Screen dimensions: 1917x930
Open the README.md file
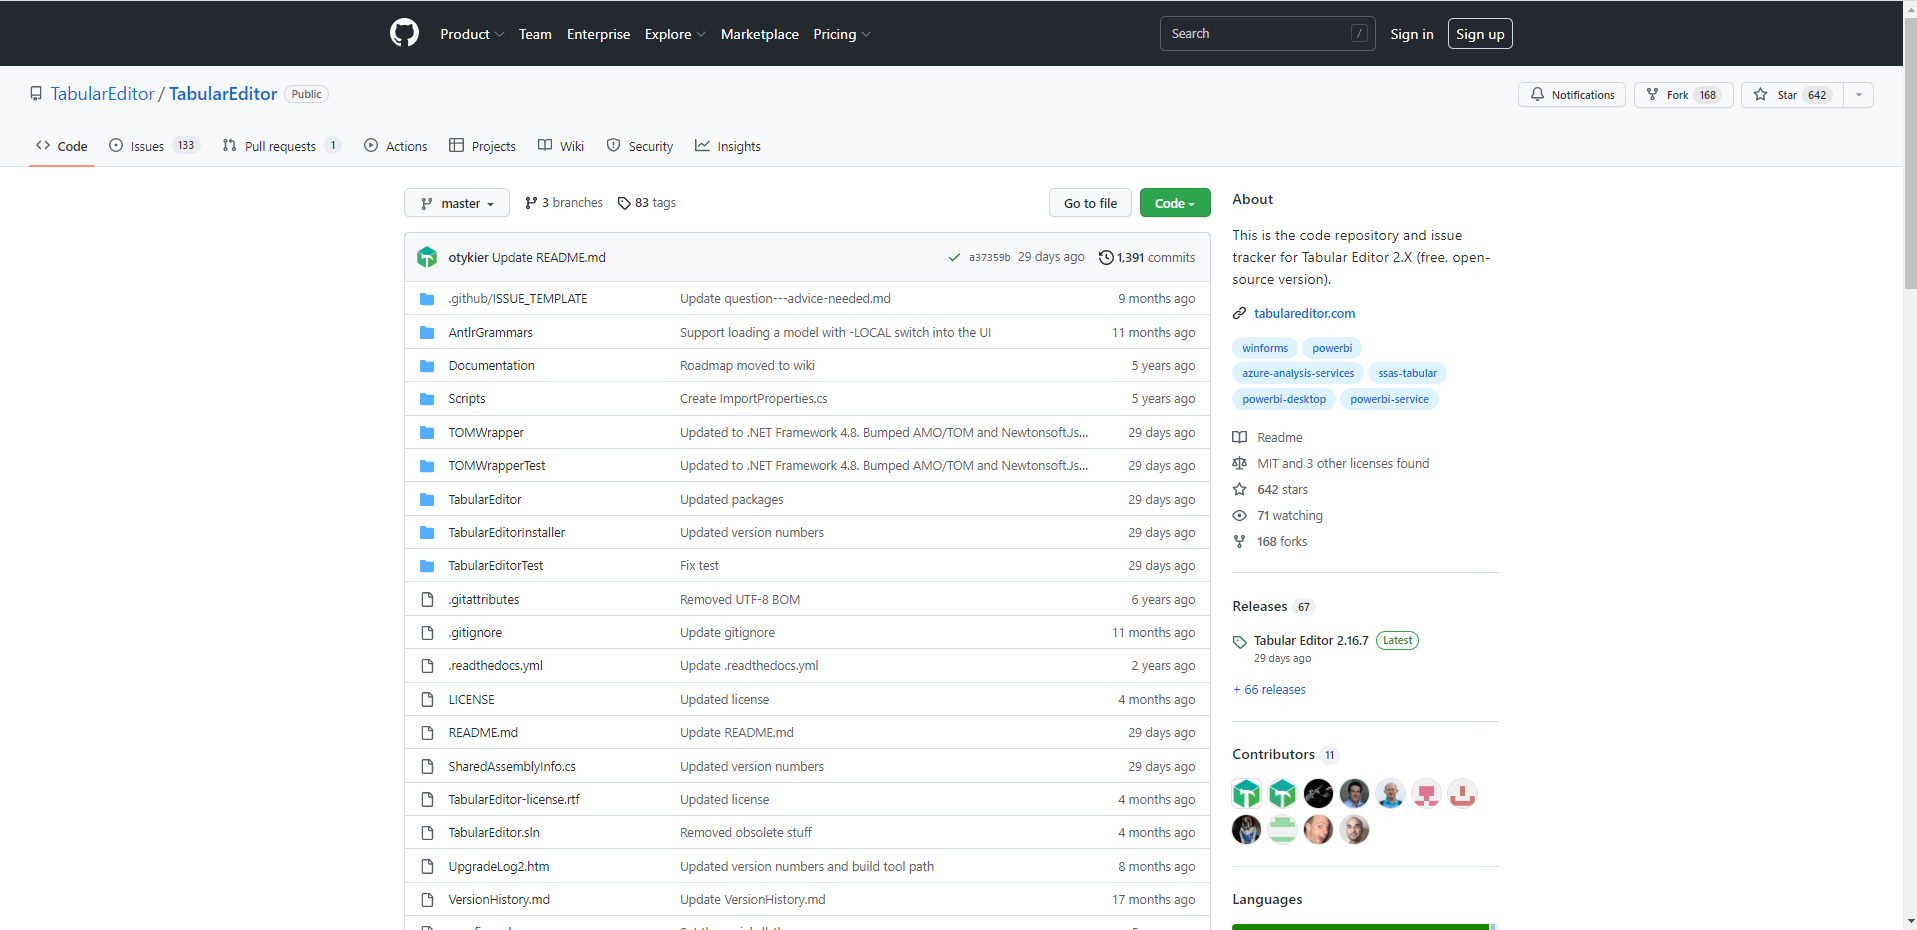point(483,732)
